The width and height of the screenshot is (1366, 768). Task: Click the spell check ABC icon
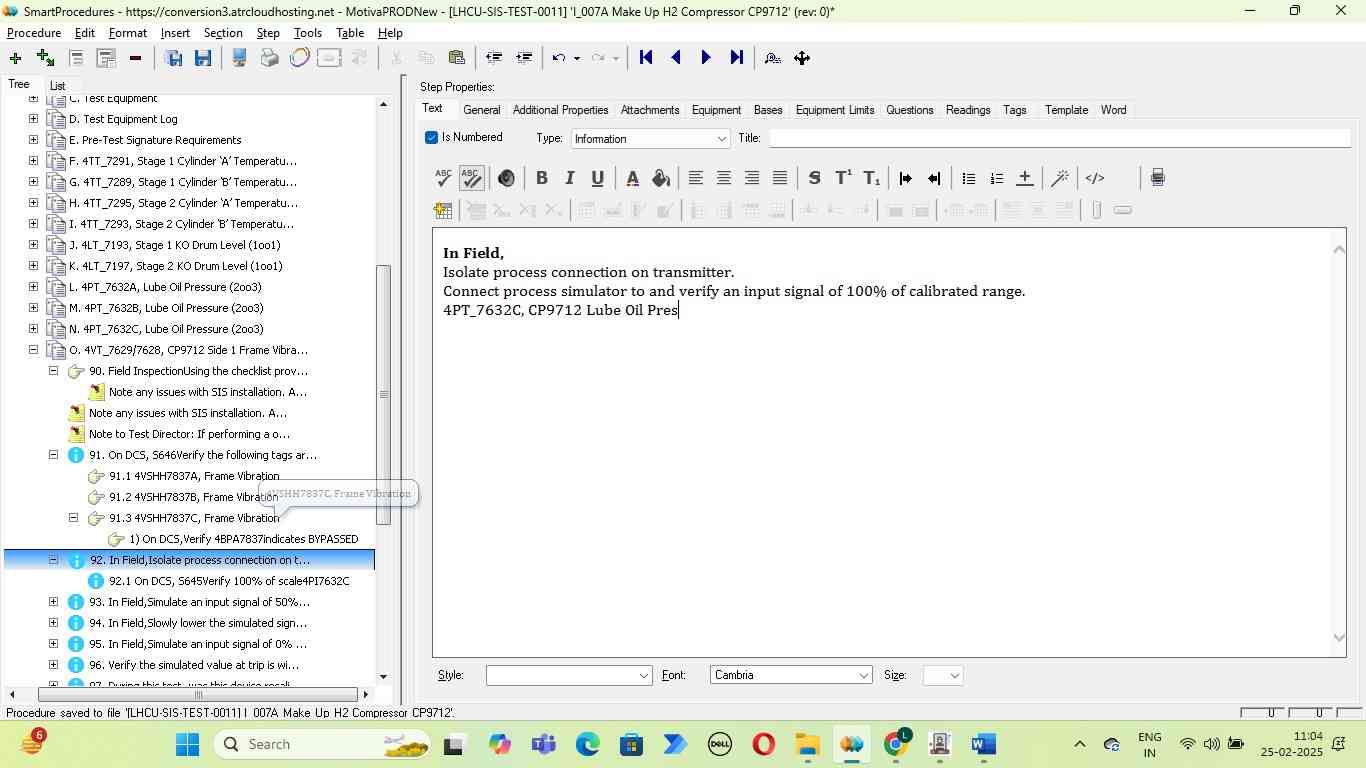click(x=444, y=178)
